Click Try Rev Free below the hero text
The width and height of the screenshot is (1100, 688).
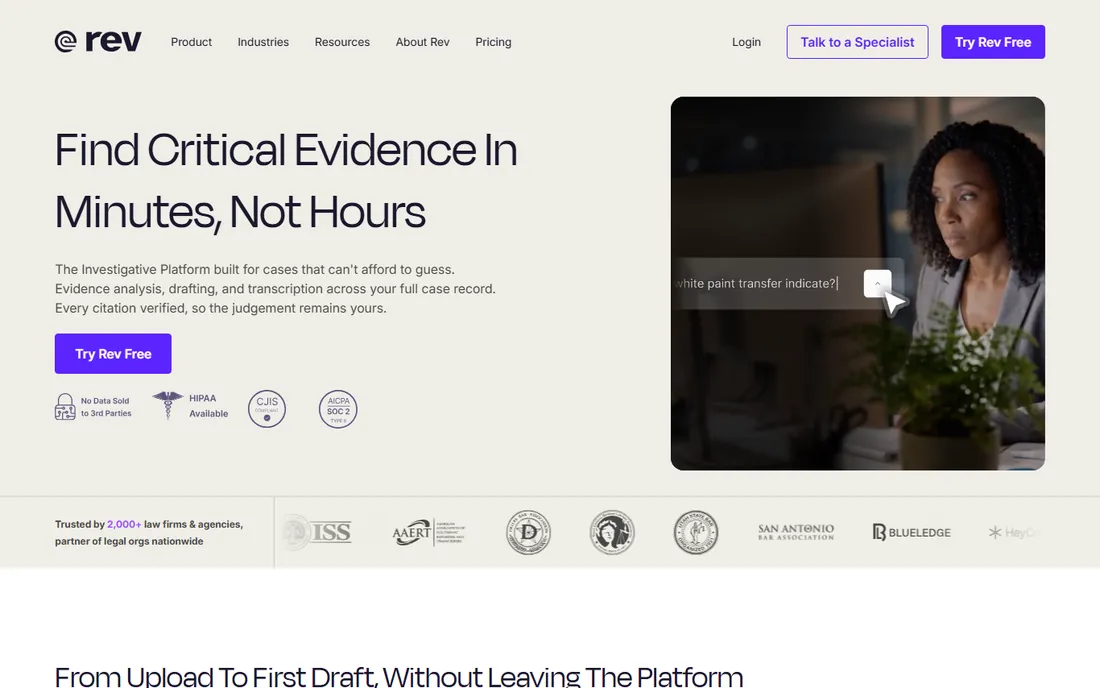[x=113, y=353]
